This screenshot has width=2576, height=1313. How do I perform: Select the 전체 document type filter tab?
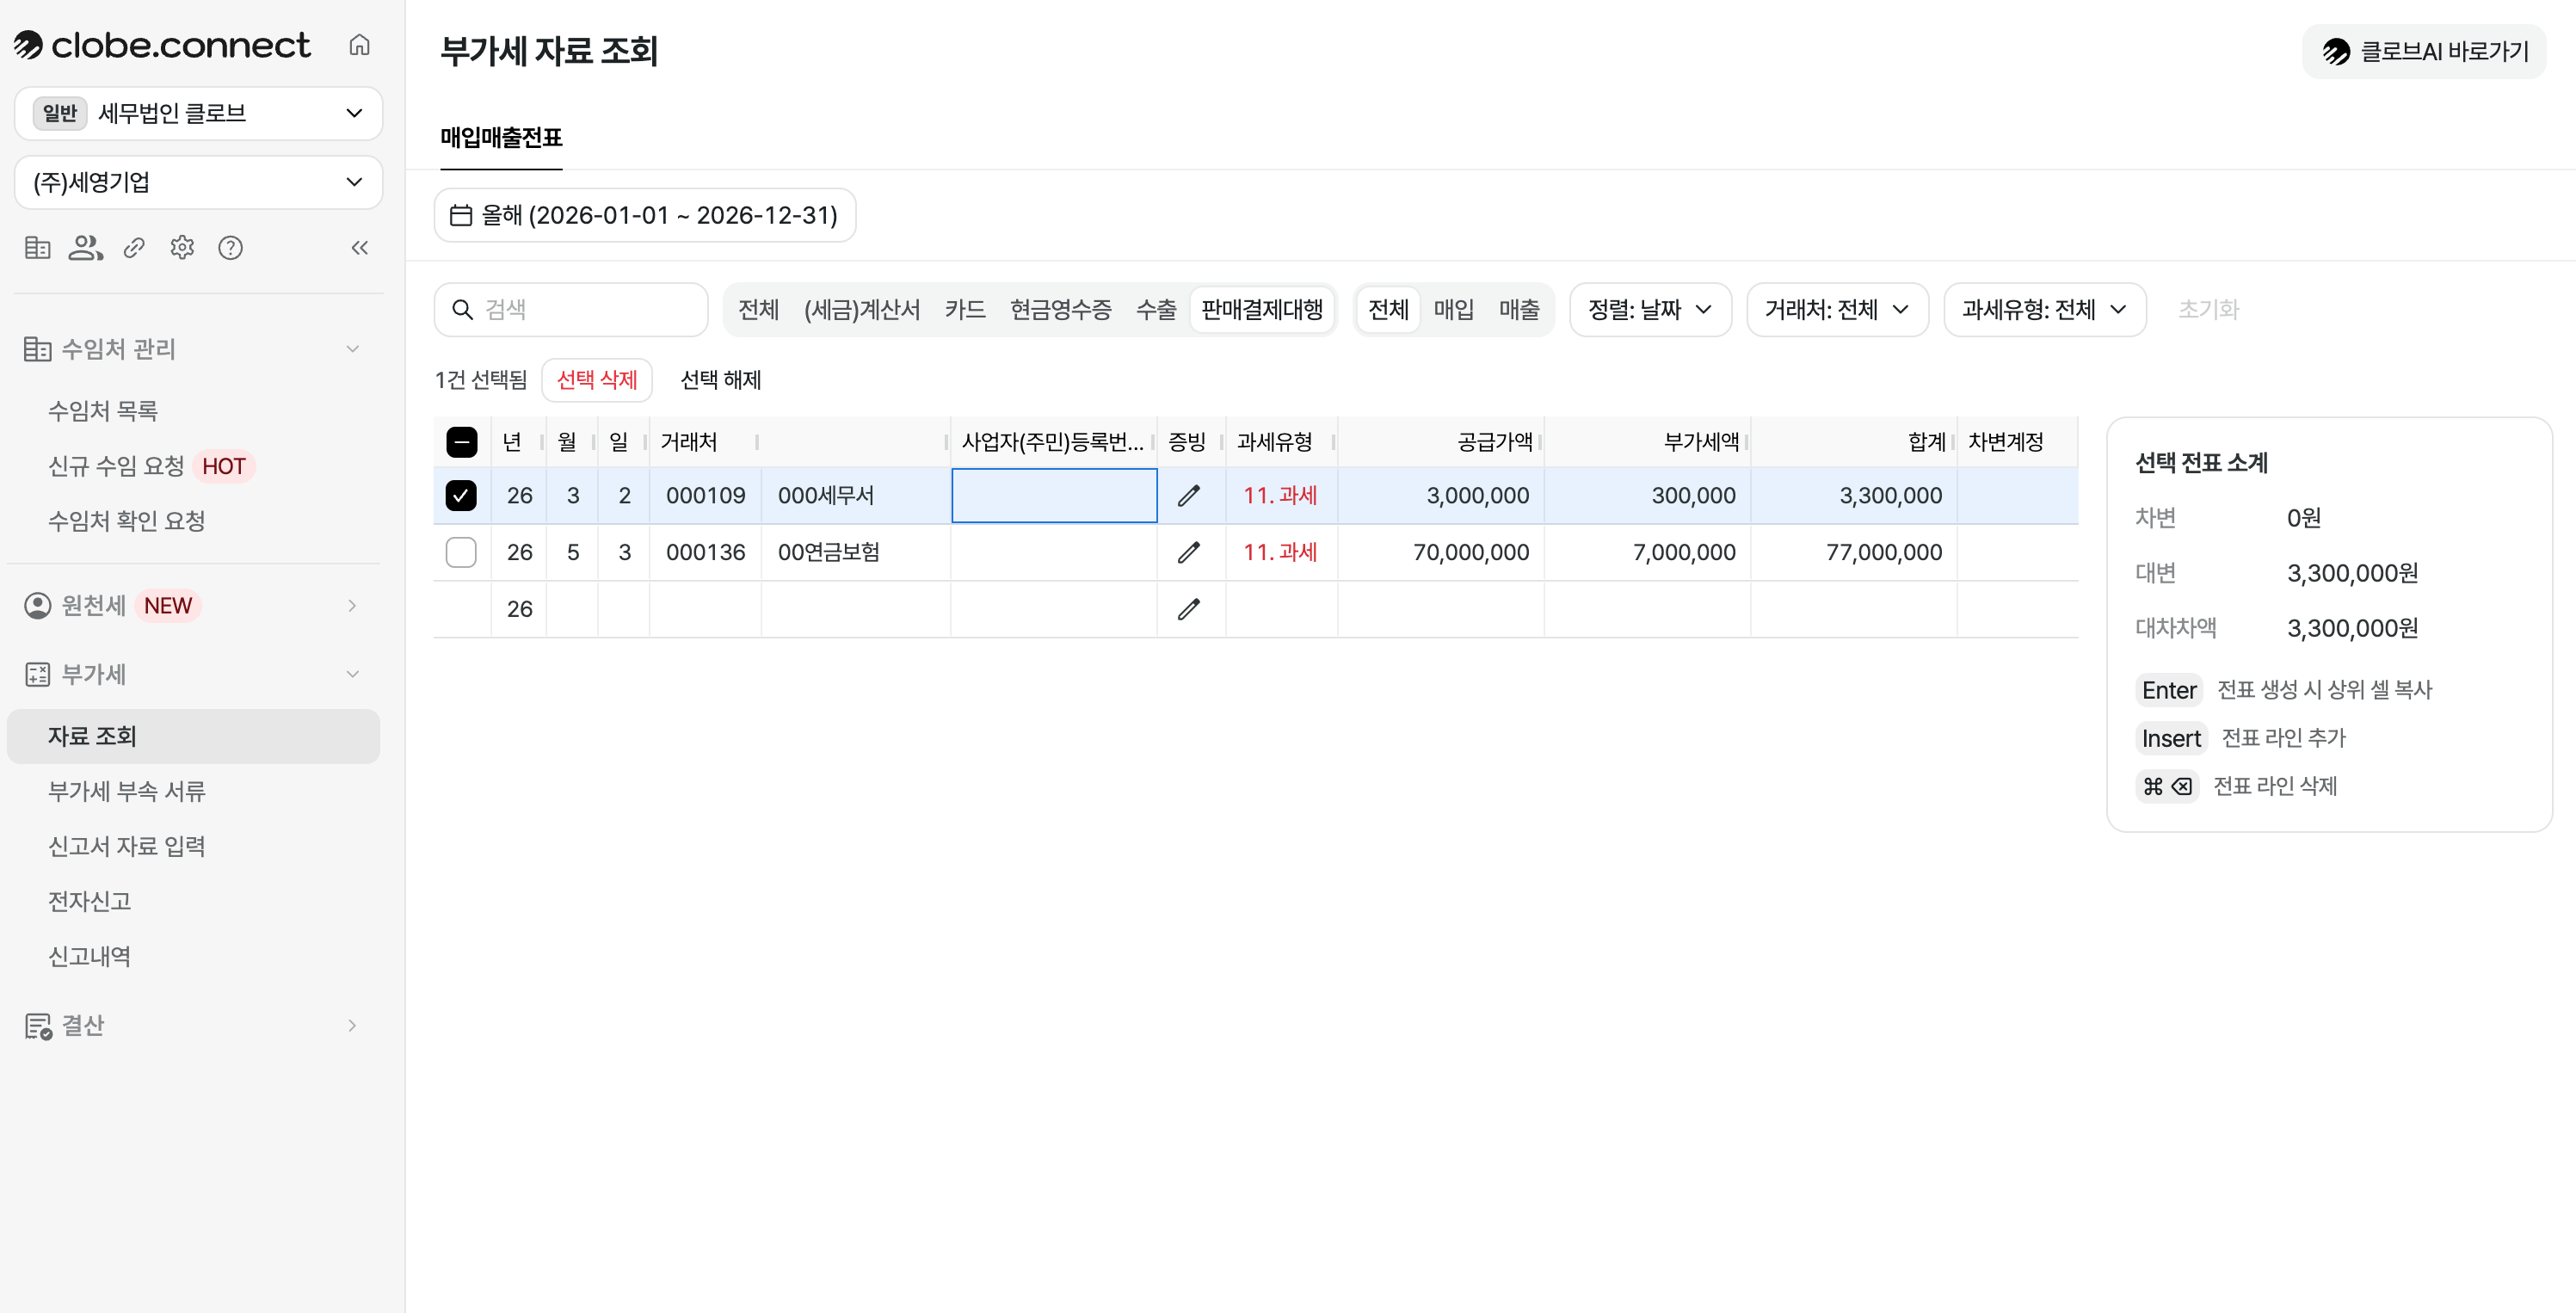(758, 310)
